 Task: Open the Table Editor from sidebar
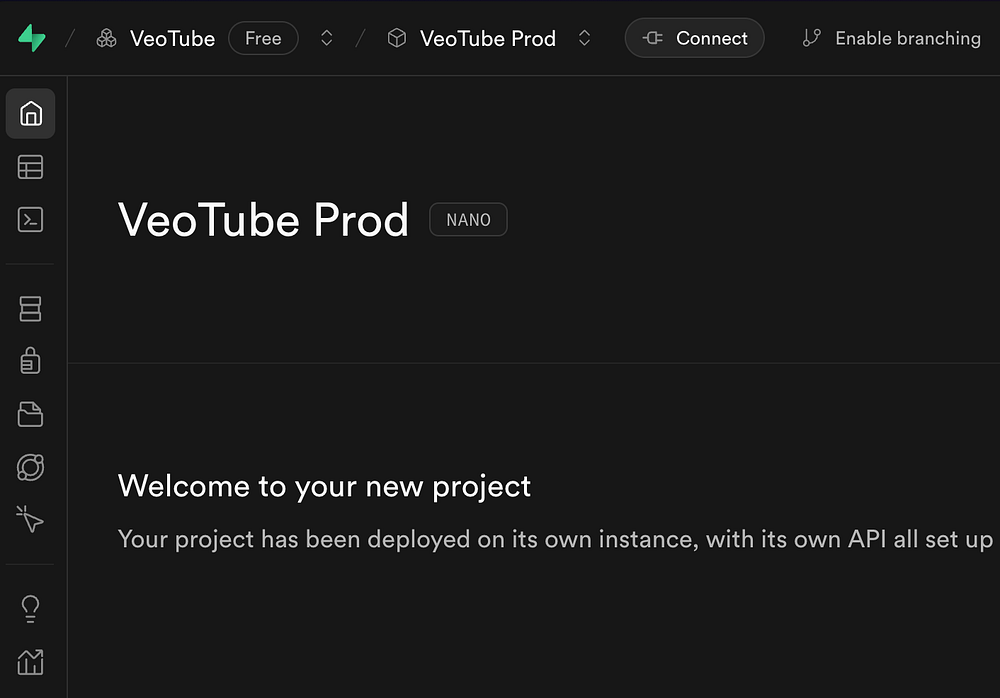pyautogui.click(x=31, y=167)
